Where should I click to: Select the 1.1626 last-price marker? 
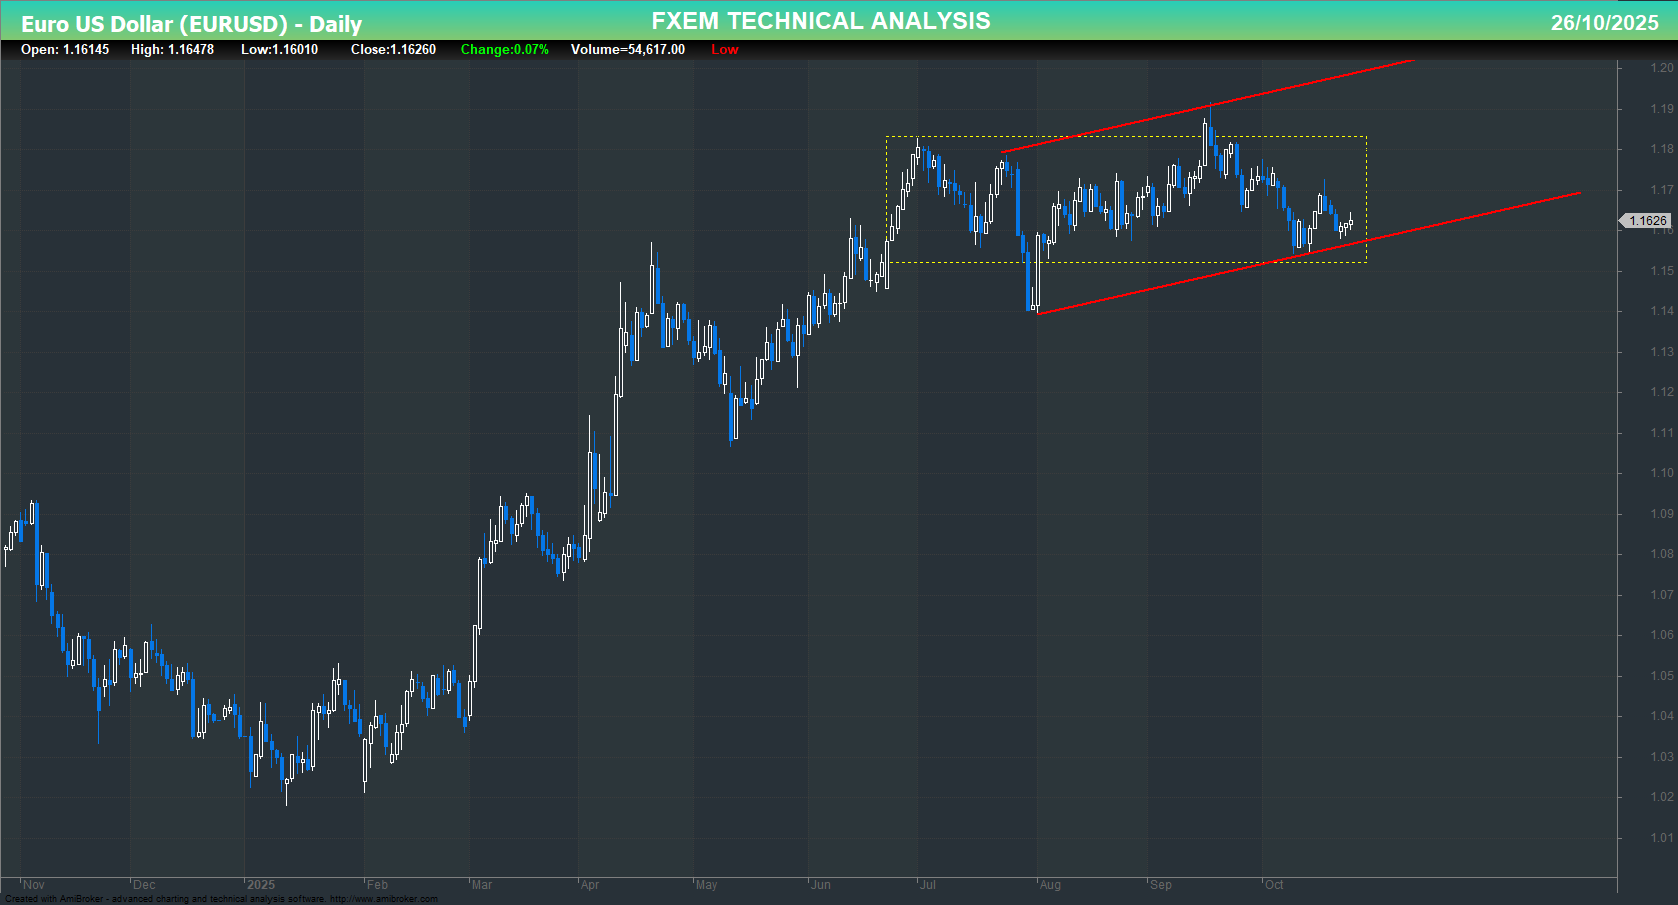tap(1646, 221)
